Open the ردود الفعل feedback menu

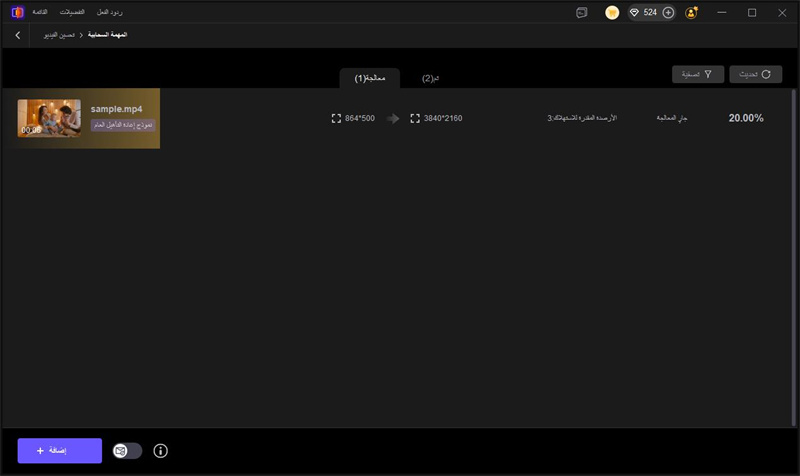[110, 11]
